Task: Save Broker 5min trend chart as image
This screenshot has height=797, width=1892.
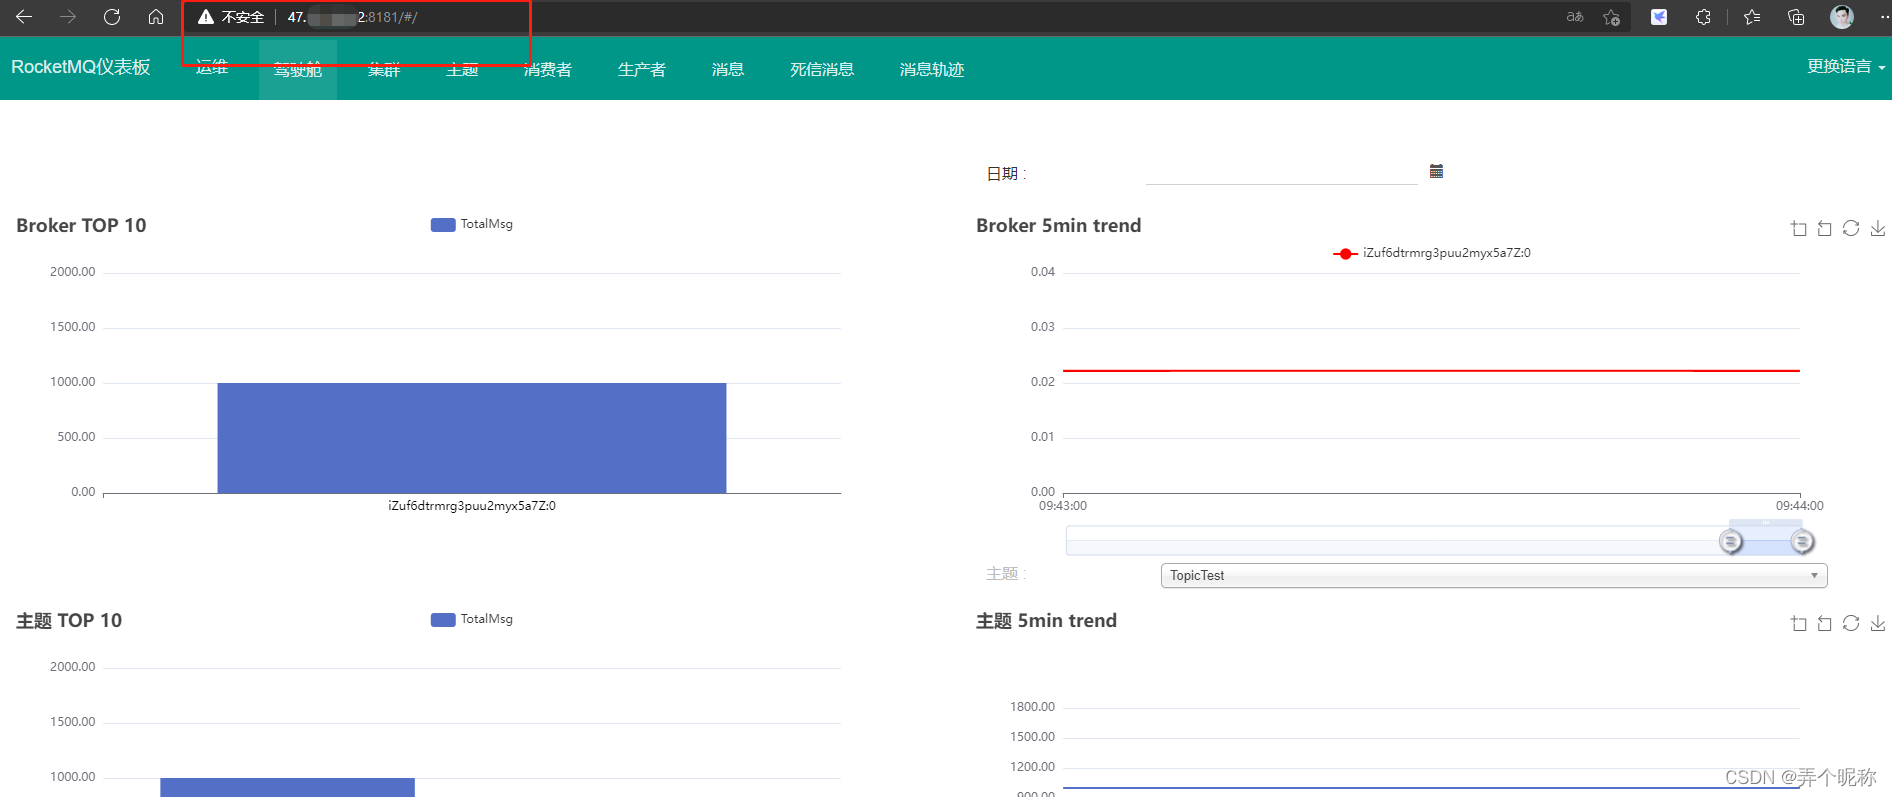Action: pos(1878,228)
